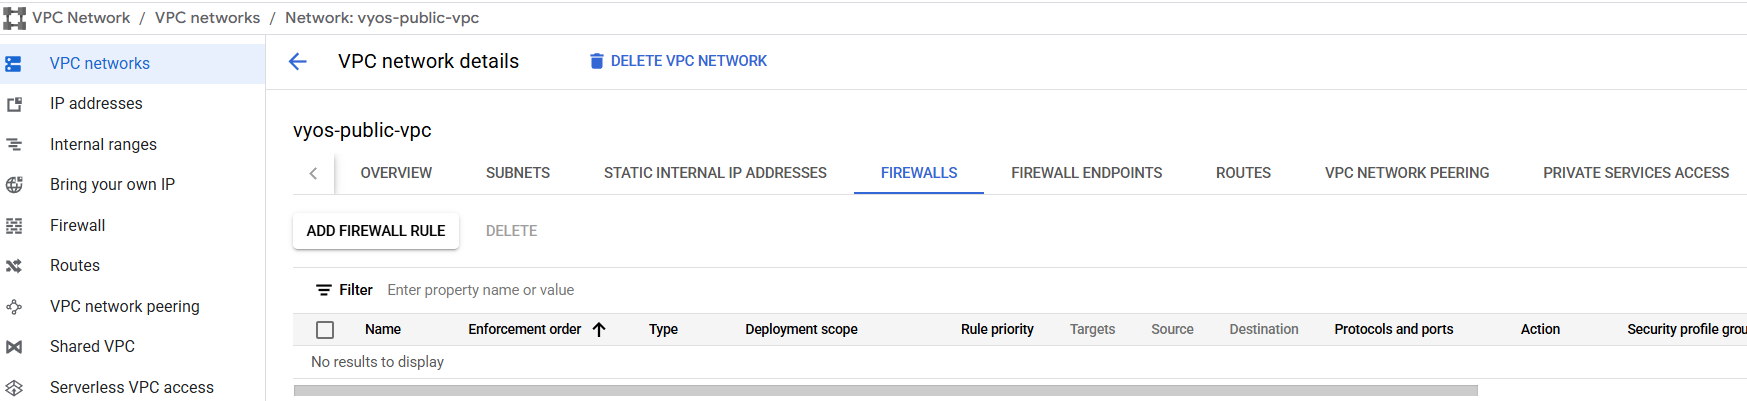Click the VPC network peering icon

(14, 307)
